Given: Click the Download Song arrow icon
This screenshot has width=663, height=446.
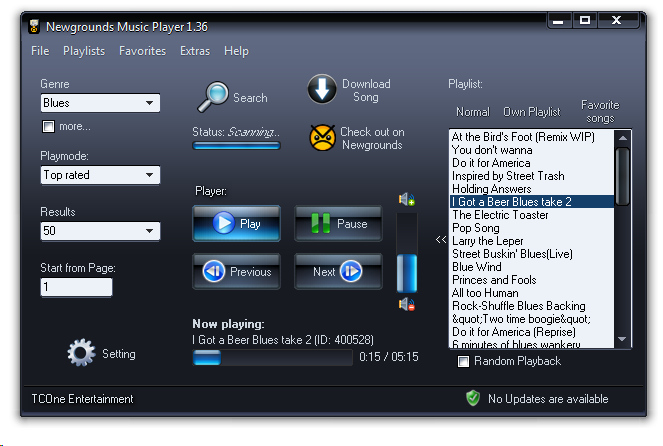Looking at the screenshot, I should tap(322, 89).
